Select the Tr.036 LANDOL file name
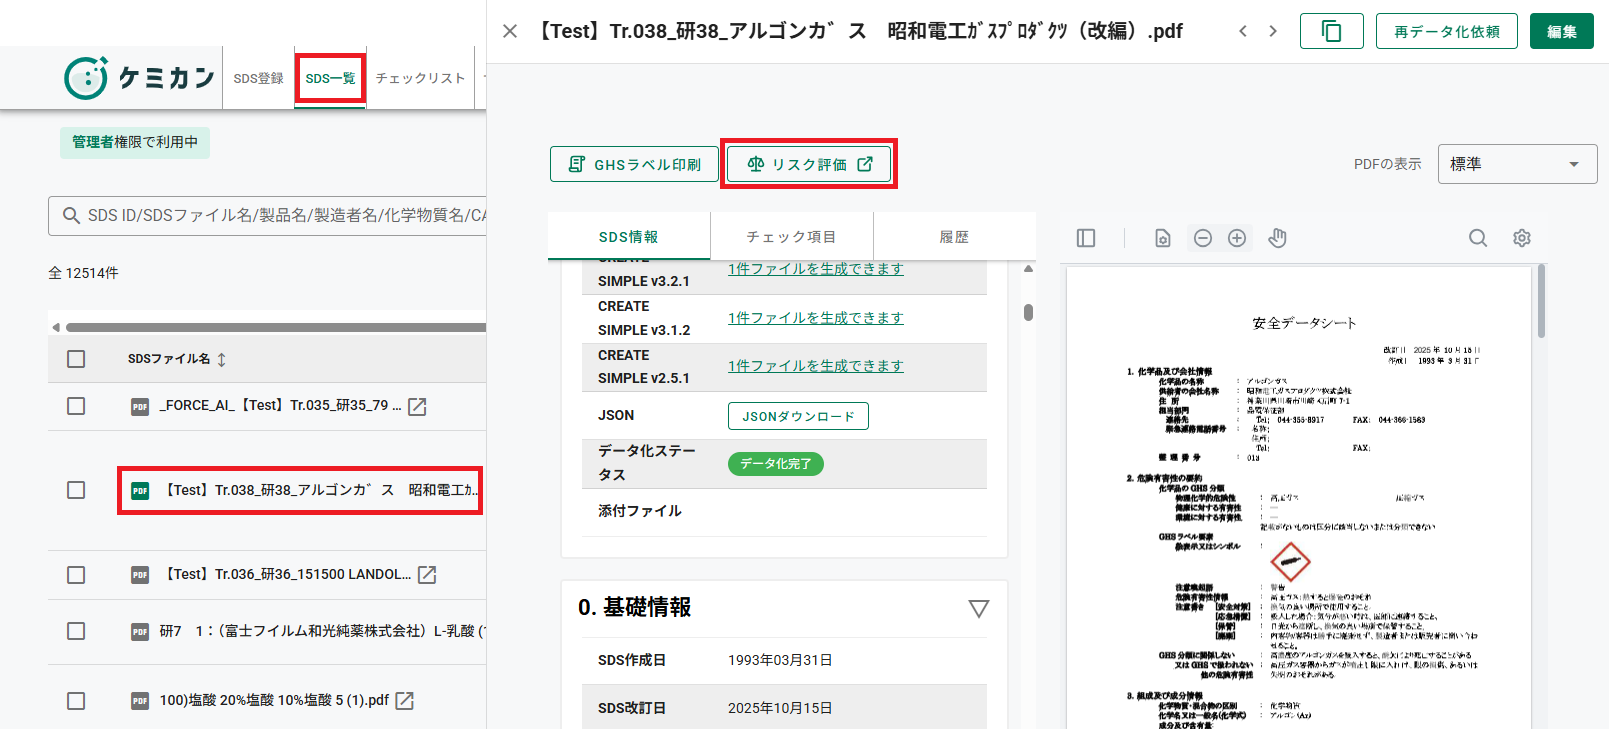 pyautogui.click(x=287, y=574)
